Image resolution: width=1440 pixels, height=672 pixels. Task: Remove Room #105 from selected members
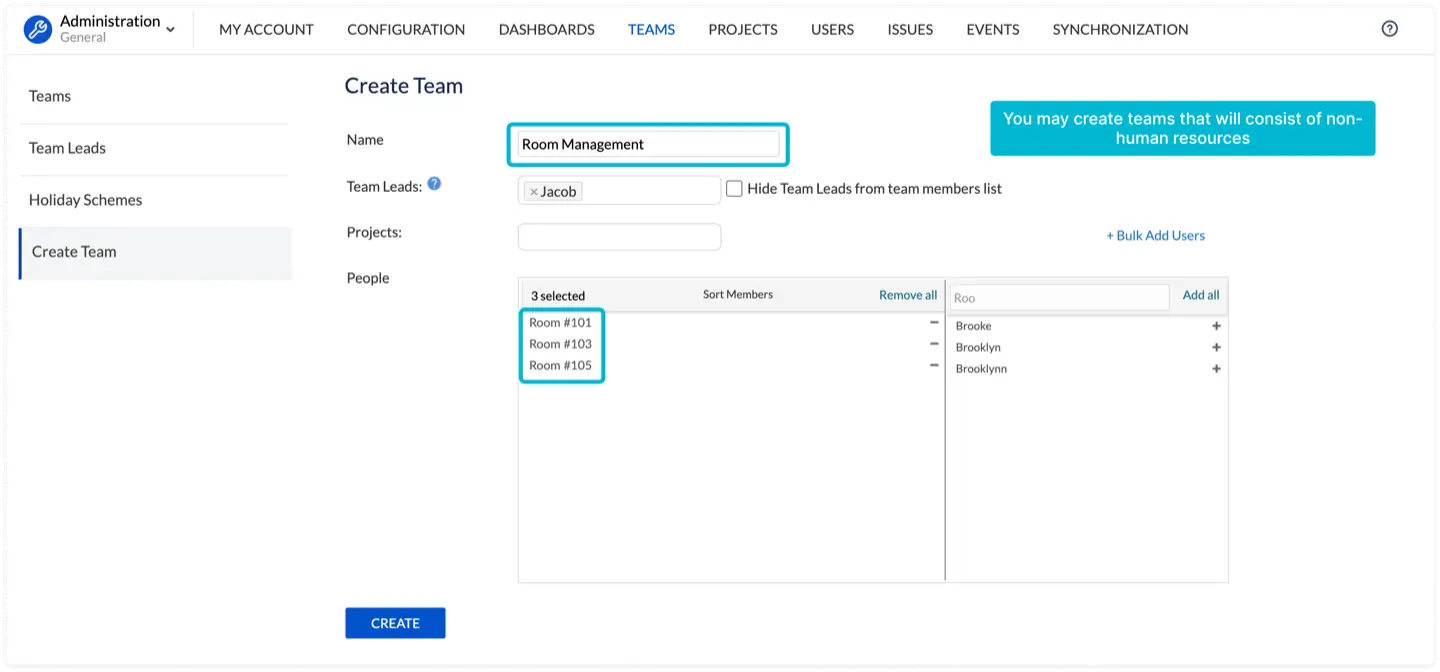[932, 366]
